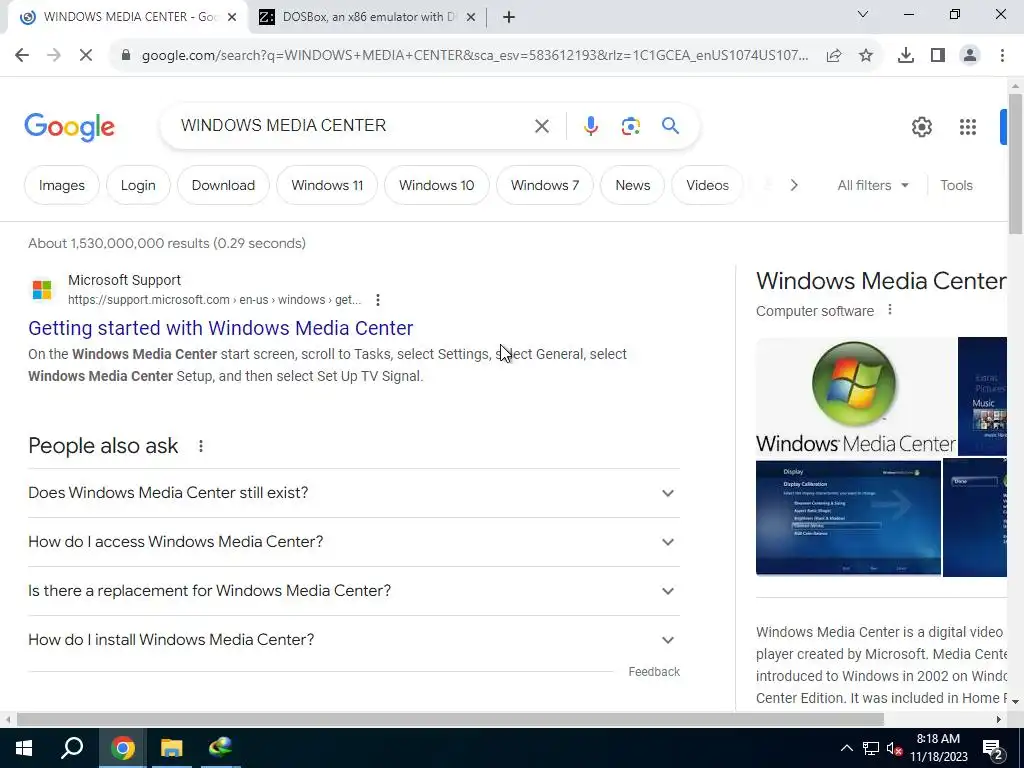The image size is (1024, 768).
Task: Open the Display Calibration screenshot thumbnail
Action: click(848, 518)
